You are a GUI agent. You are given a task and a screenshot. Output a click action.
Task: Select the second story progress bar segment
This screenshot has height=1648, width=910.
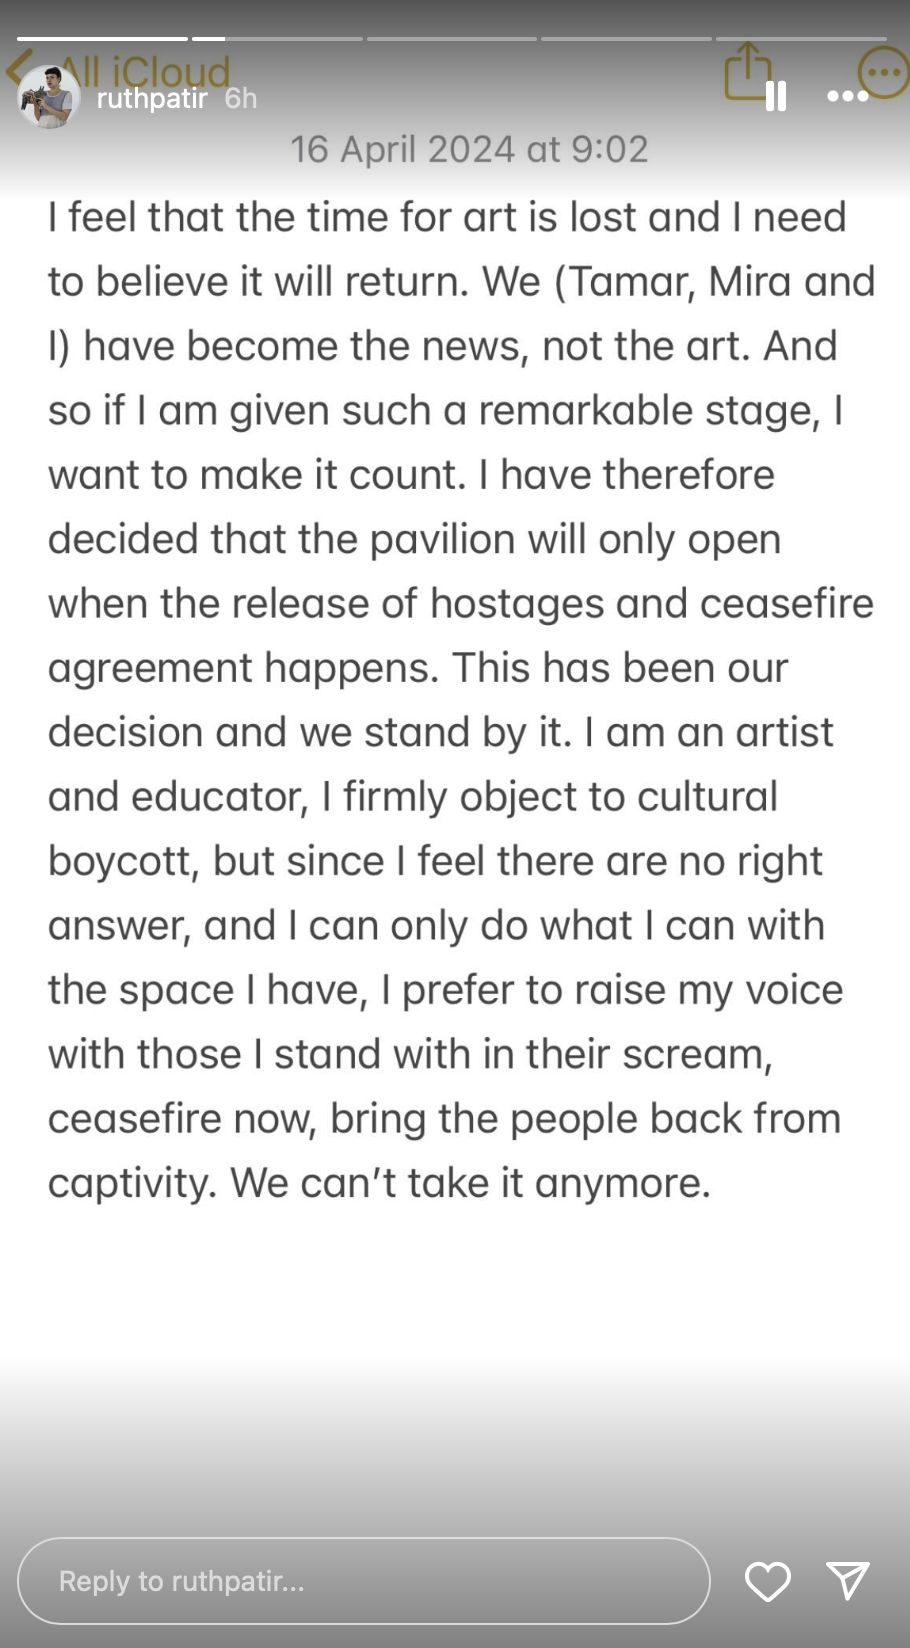277,39
